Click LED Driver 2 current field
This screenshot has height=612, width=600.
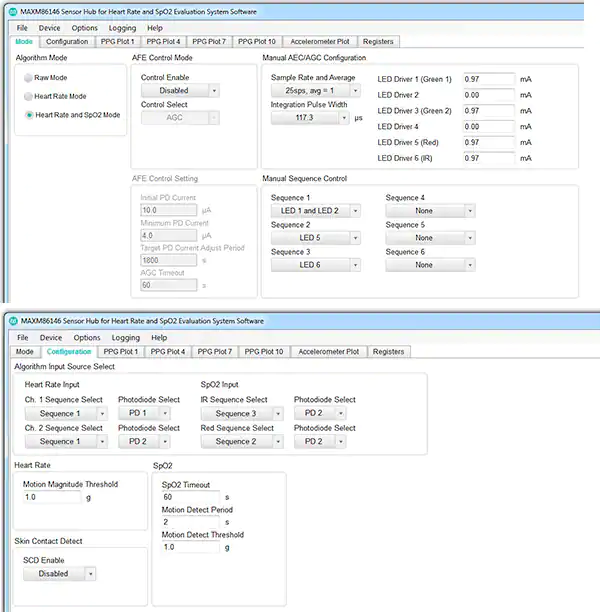coord(489,95)
